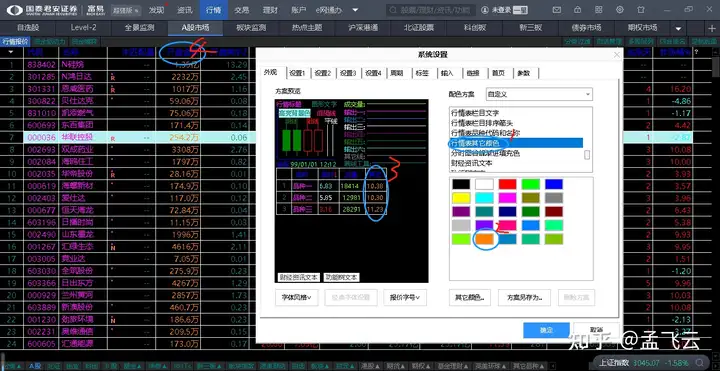
Task: Pick the orange color swatch
Action: (x=484, y=239)
